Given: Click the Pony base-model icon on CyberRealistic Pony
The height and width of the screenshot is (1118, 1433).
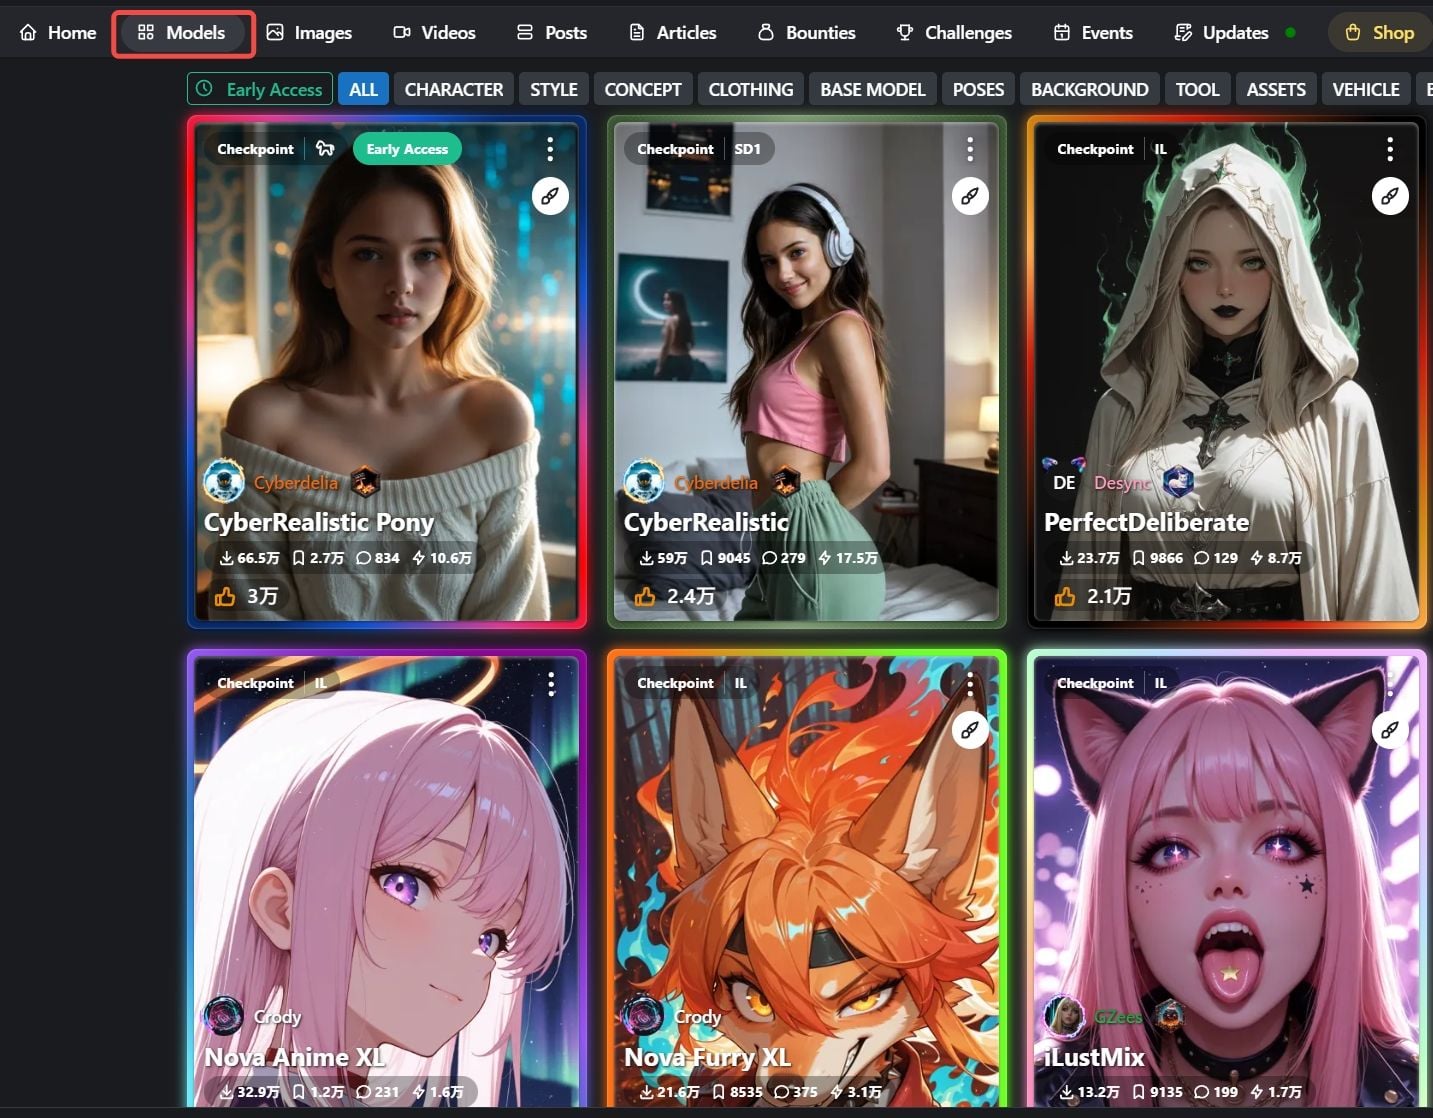Looking at the screenshot, I should 325,149.
